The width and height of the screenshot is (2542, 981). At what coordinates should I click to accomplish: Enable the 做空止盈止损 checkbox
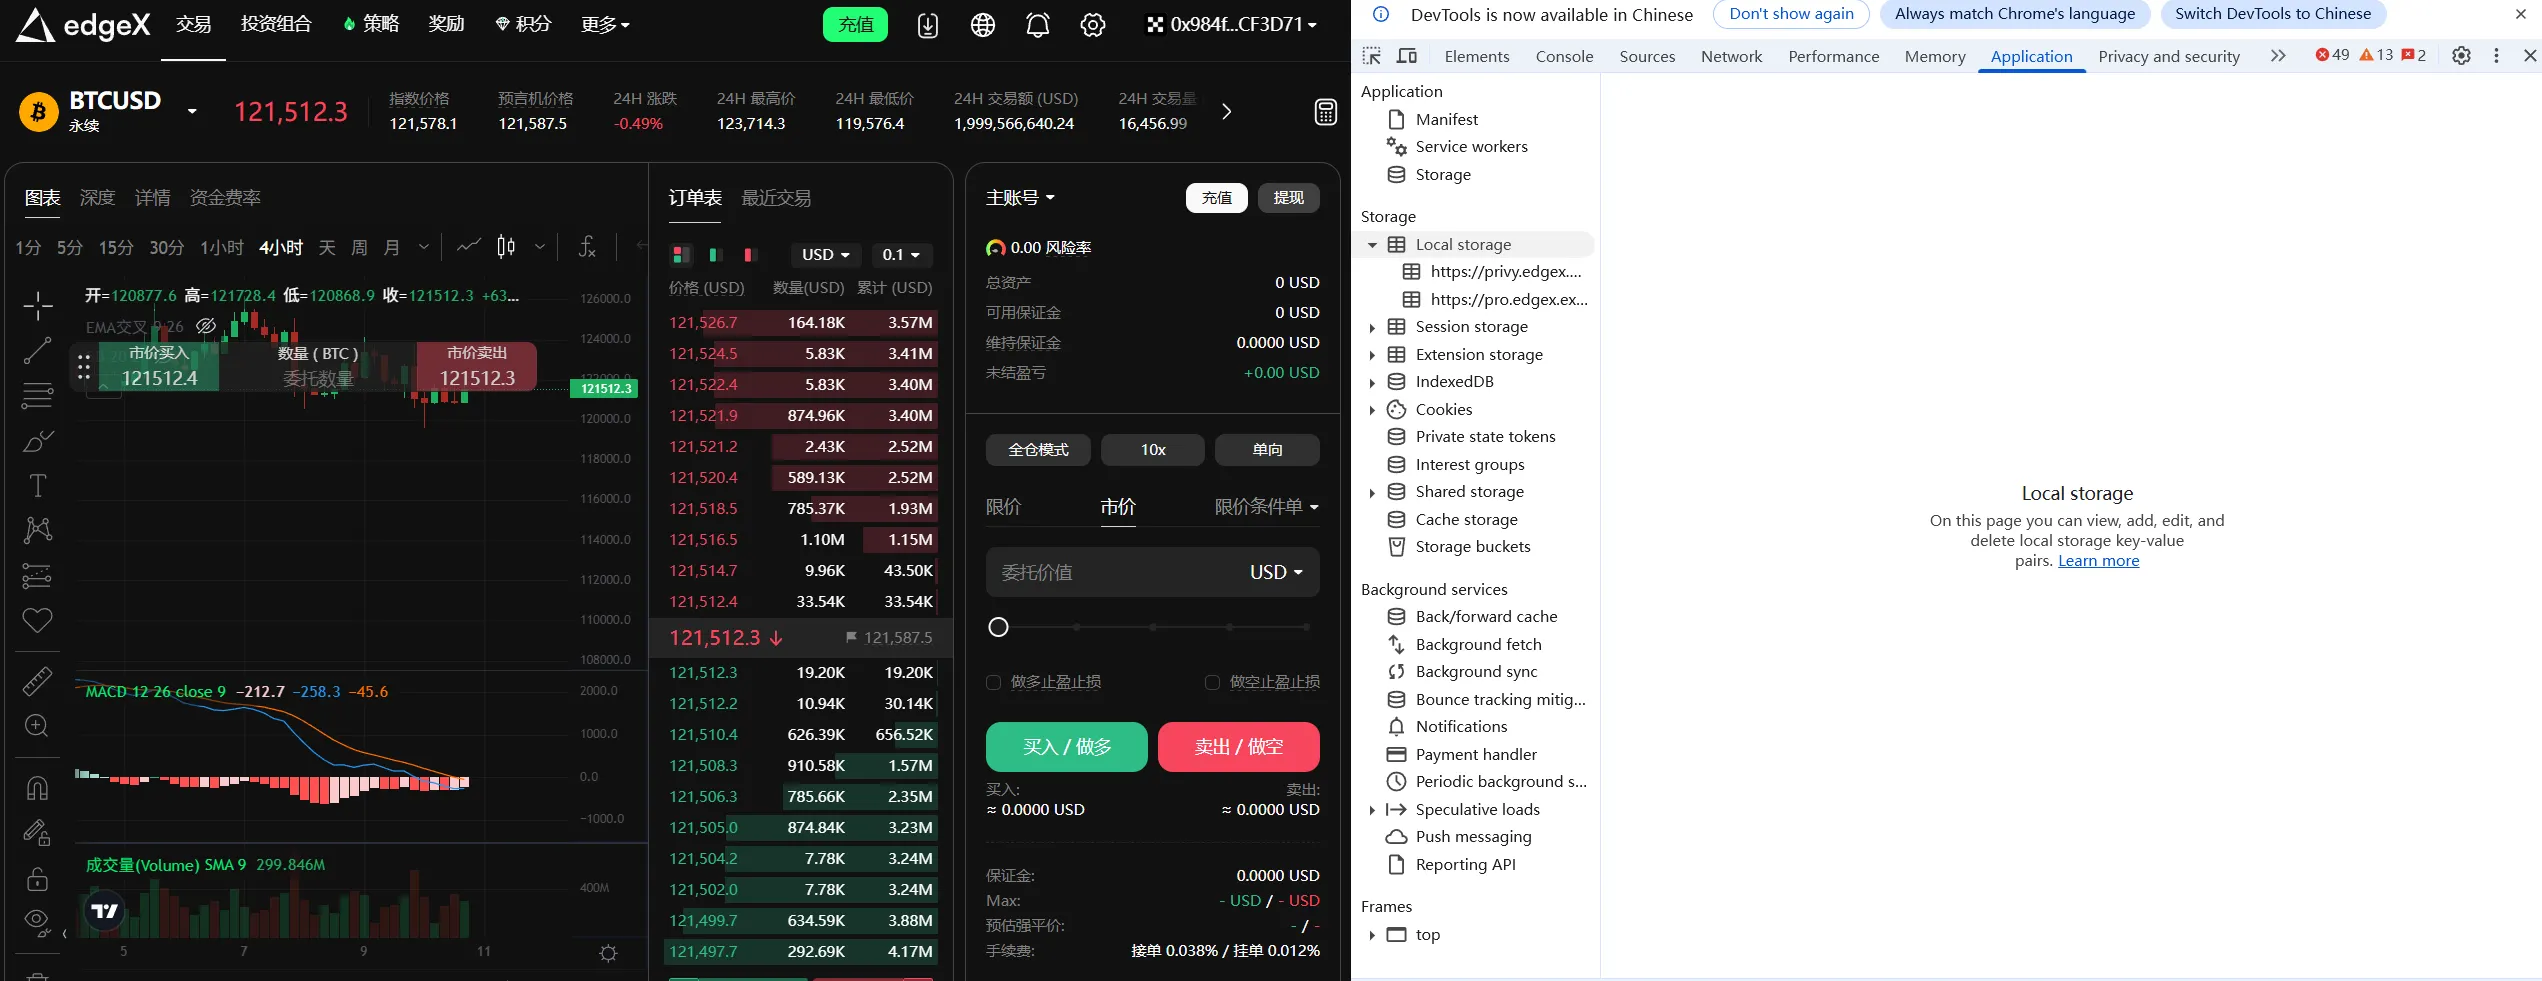1210,682
